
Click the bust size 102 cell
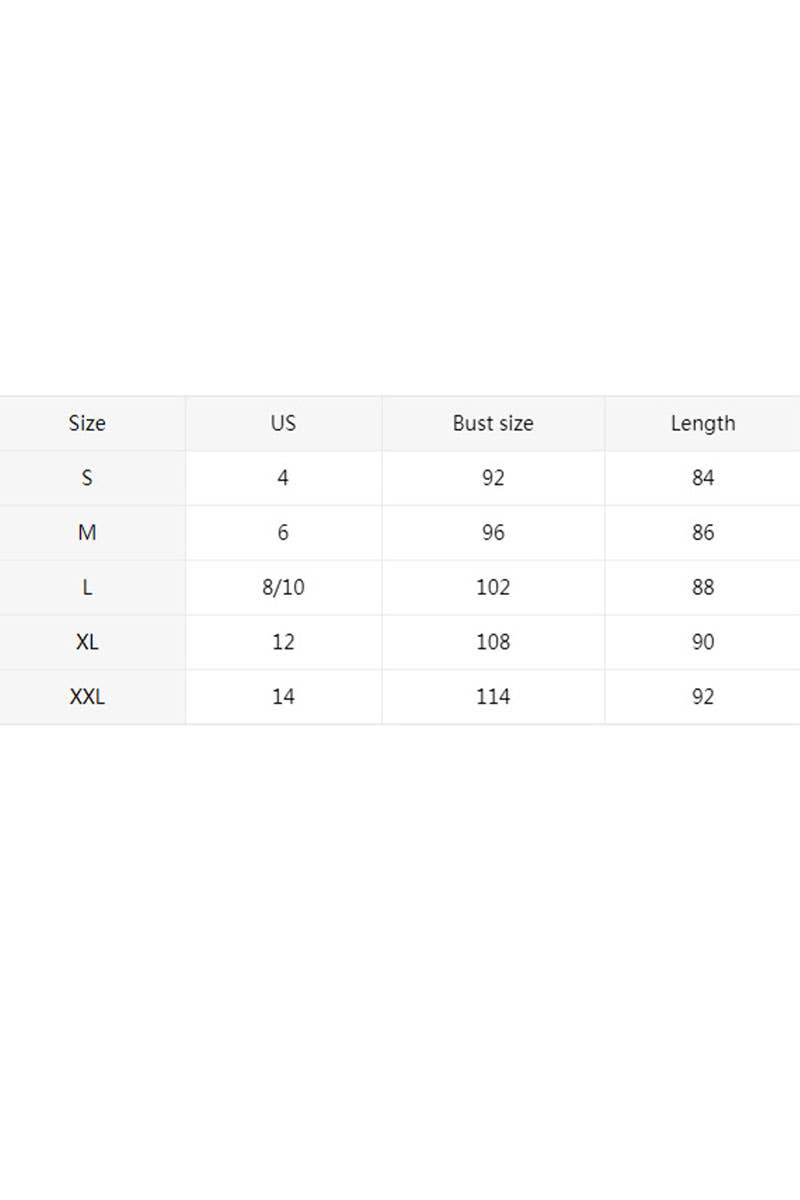tap(493, 588)
